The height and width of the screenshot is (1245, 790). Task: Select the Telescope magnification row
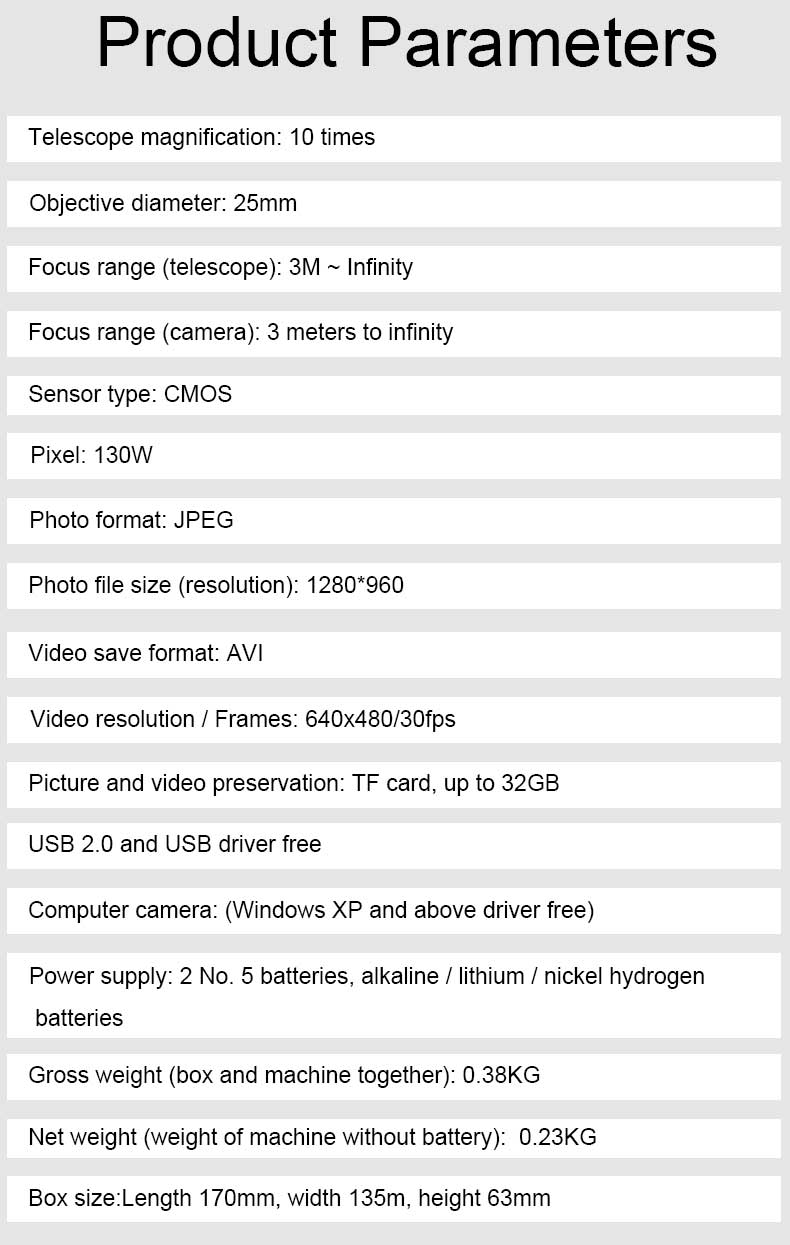click(x=394, y=139)
